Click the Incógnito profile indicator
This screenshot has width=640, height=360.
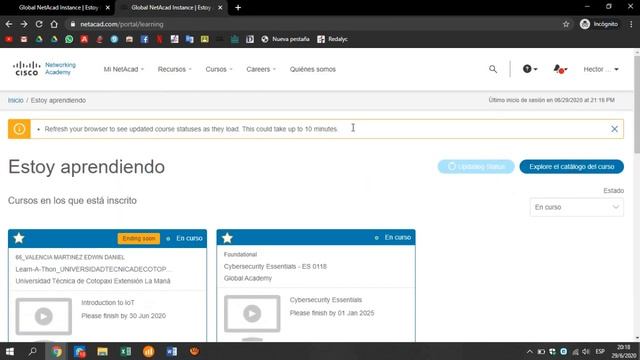point(599,24)
